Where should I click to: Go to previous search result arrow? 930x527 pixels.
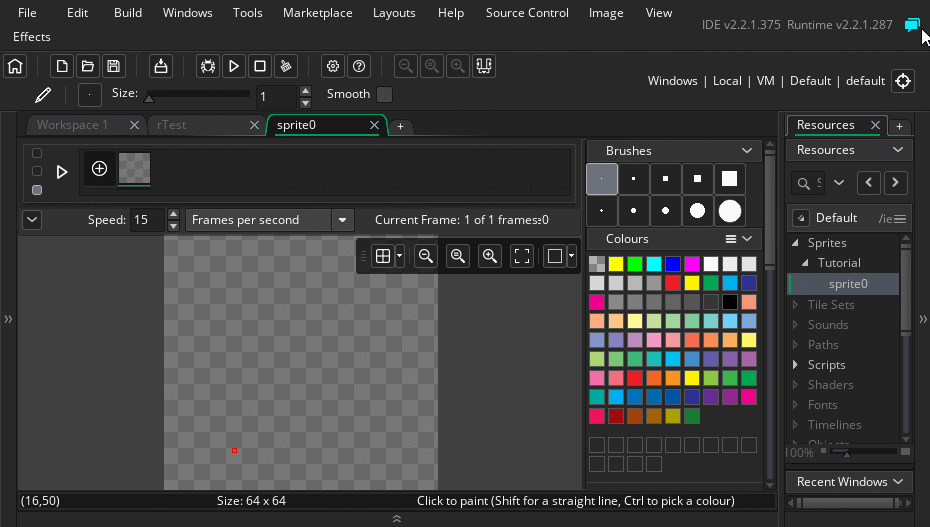pyautogui.click(x=868, y=183)
